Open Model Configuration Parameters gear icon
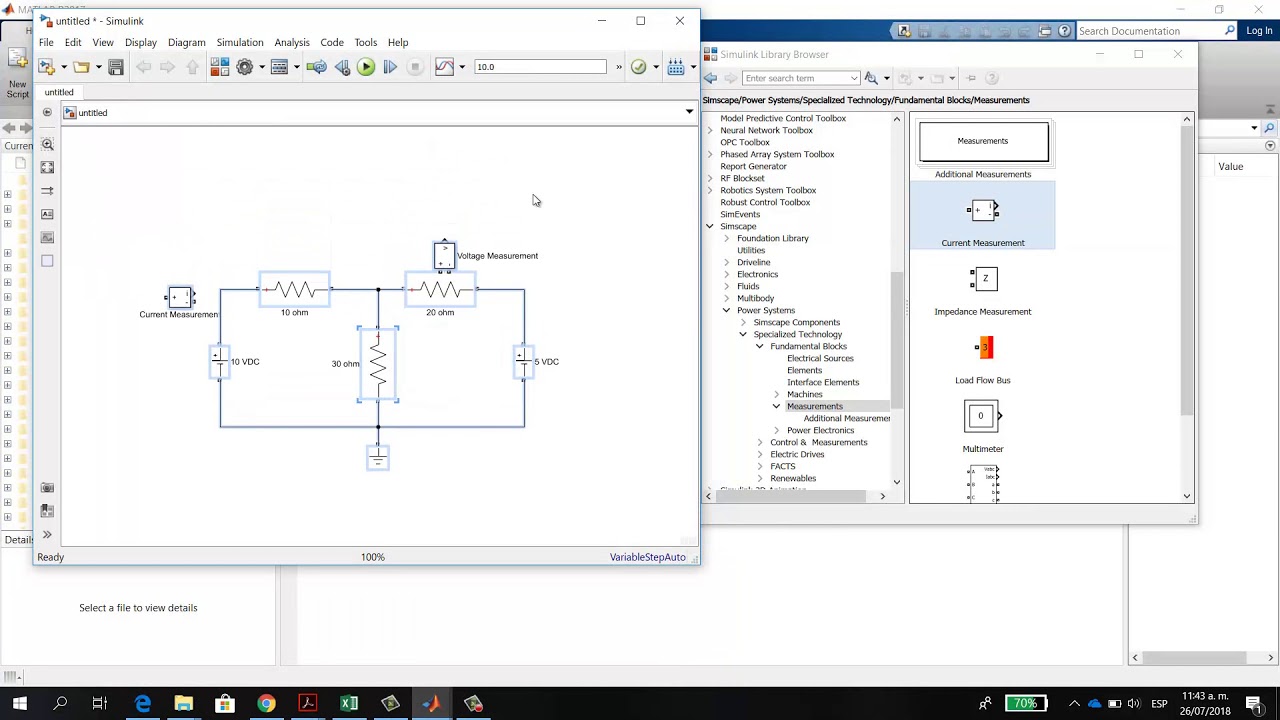The height and width of the screenshot is (720, 1280). tap(244, 67)
